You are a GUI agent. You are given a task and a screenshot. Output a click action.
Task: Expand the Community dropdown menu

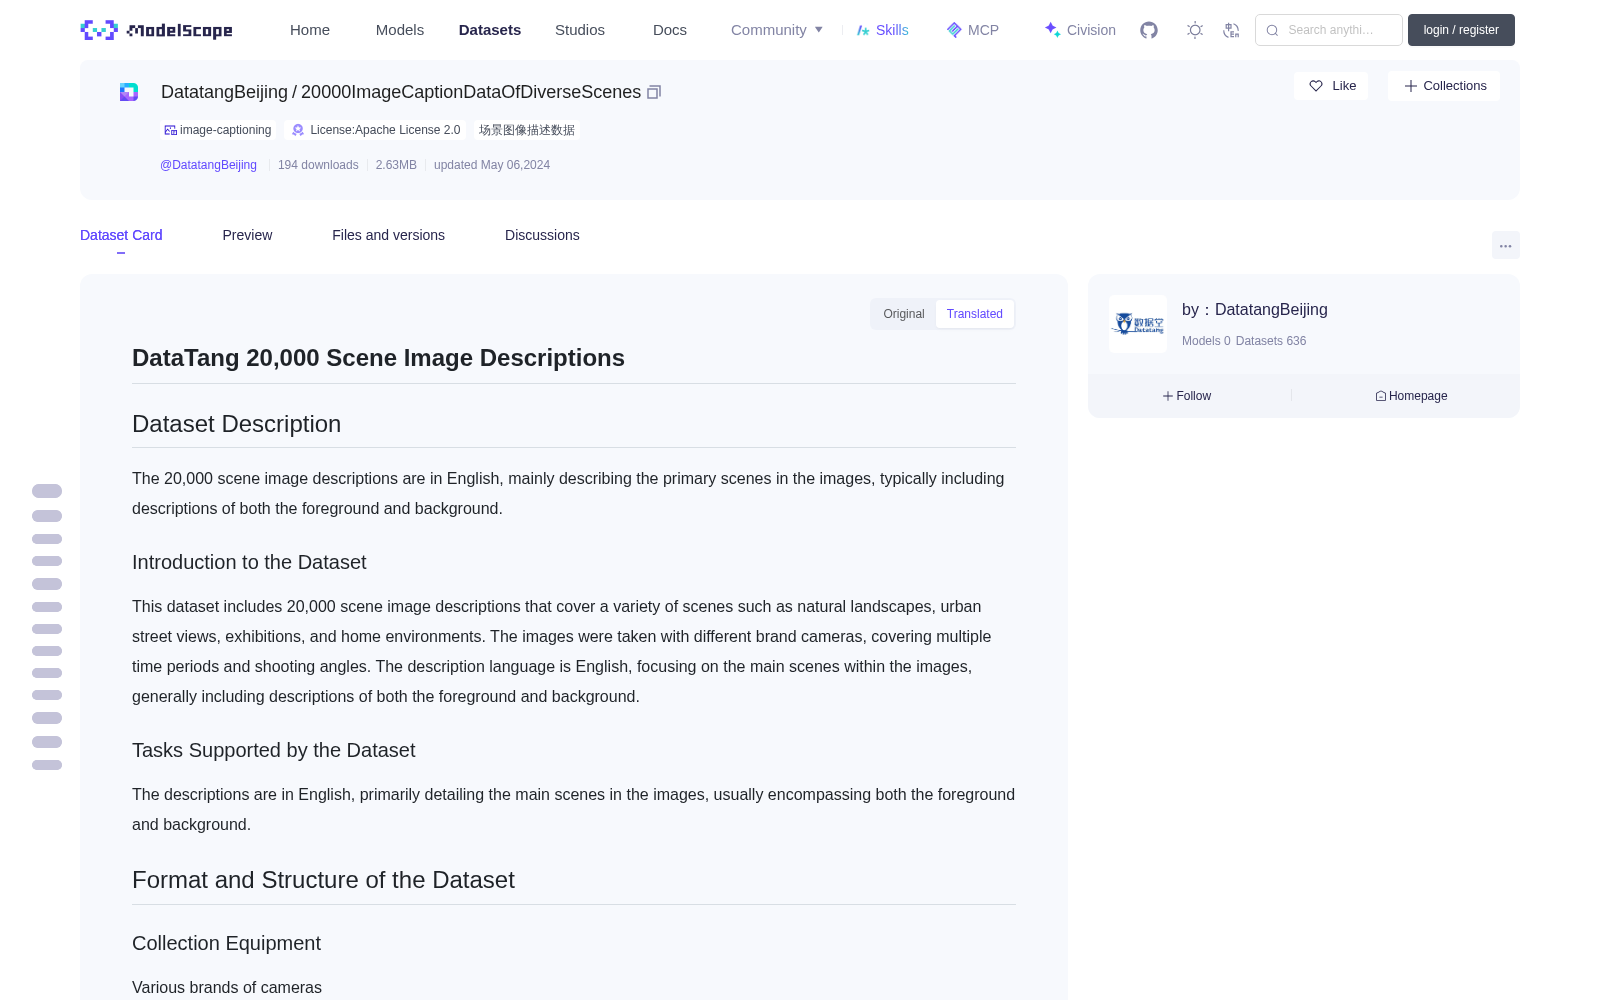(777, 30)
